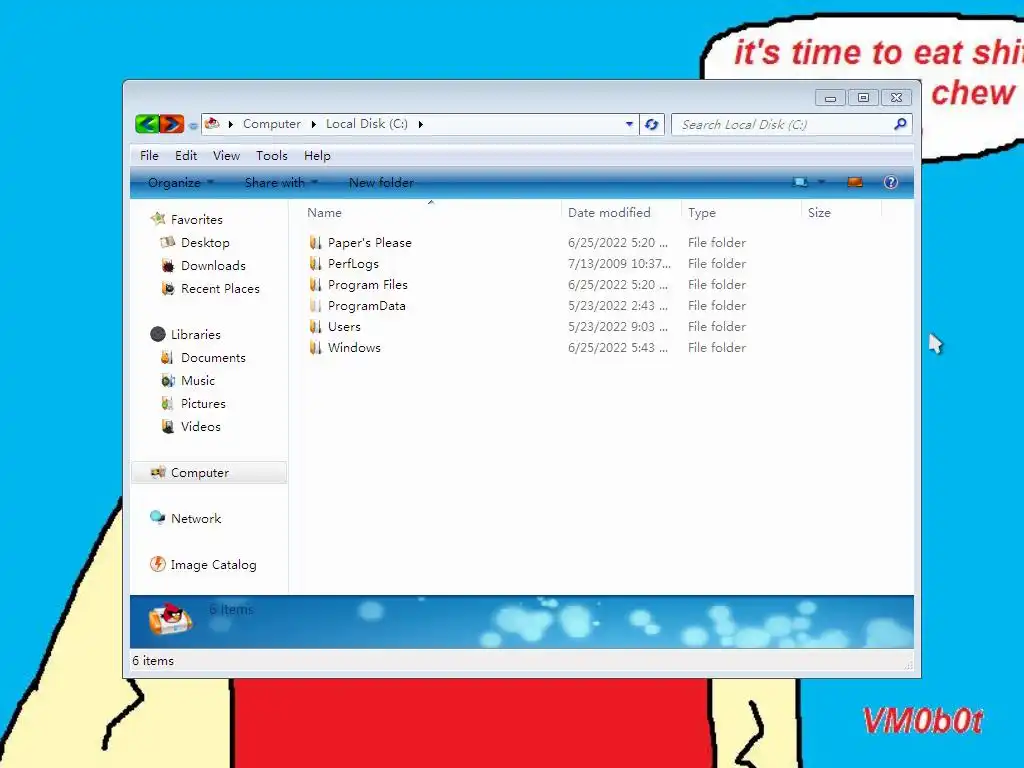Image resolution: width=1024 pixels, height=768 pixels.
Task: Click the 6 items status bar text
Action: pos(153,661)
